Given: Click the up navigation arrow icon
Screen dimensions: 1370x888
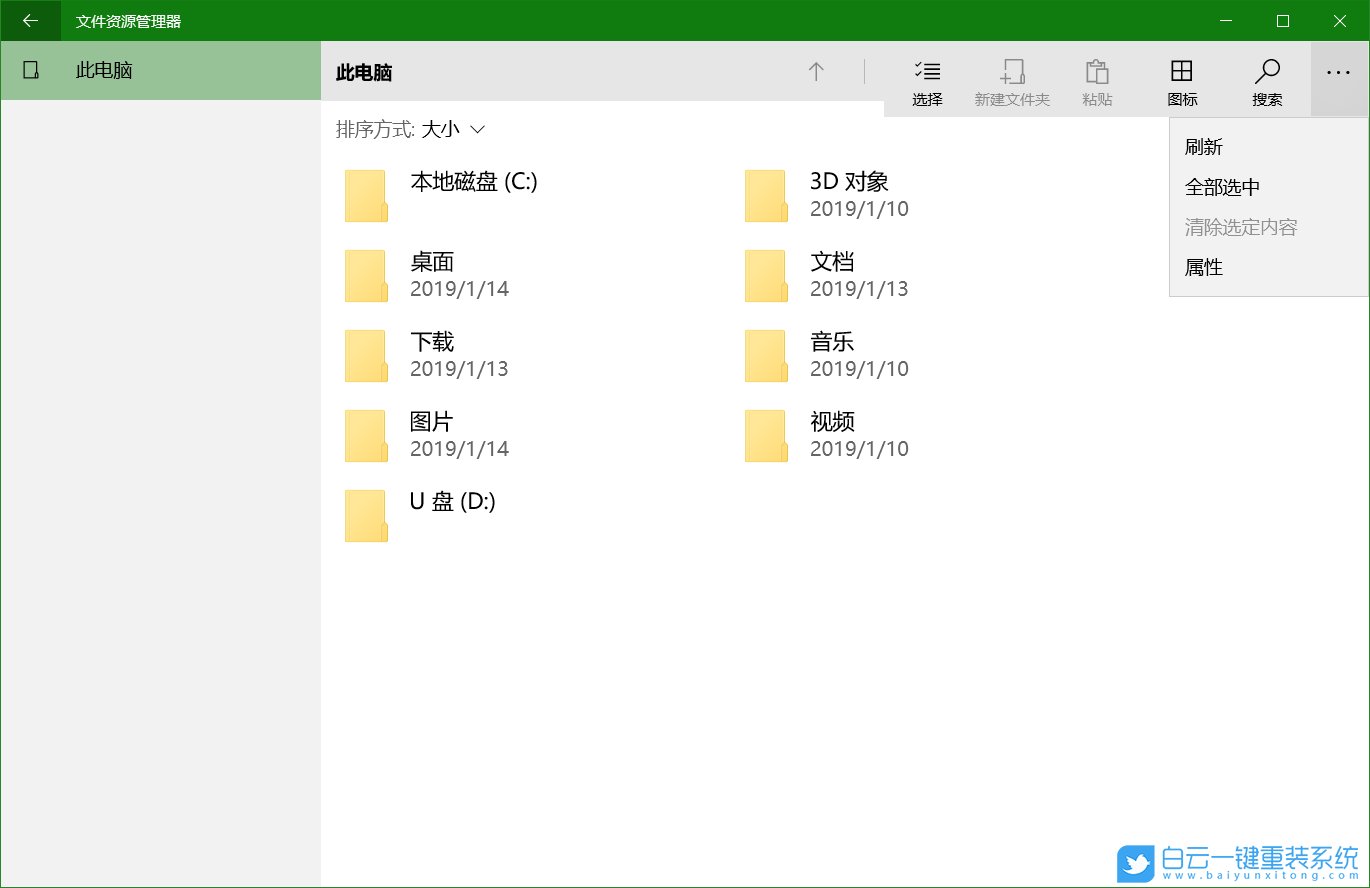Looking at the screenshot, I should (x=816, y=71).
